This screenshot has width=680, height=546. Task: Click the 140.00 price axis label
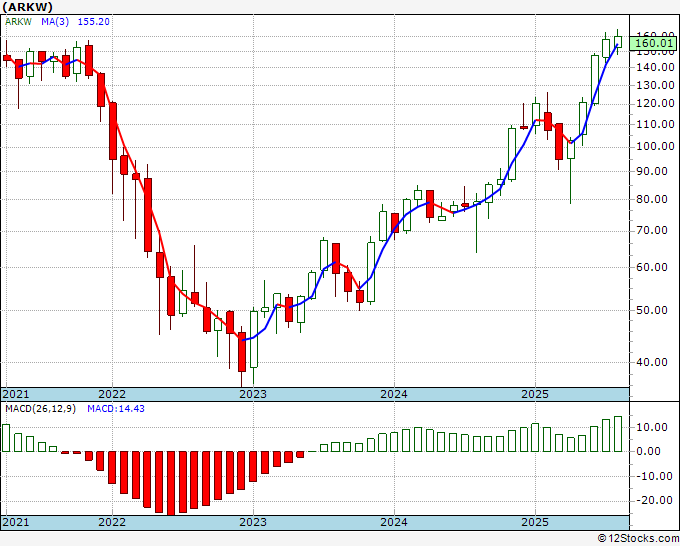pyautogui.click(x=657, y=67)
